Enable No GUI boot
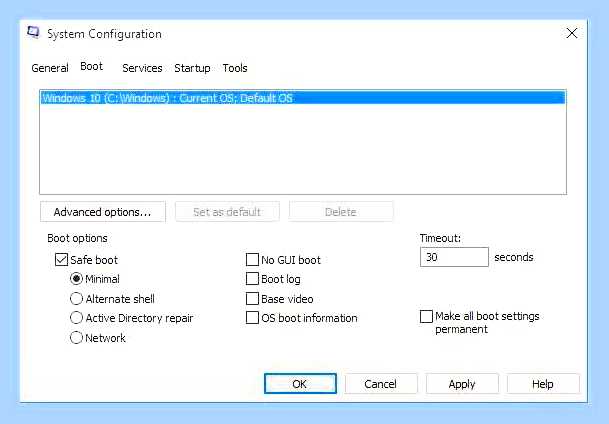The height and width of the screenshot is (424, 609). [x=252, y=259]
